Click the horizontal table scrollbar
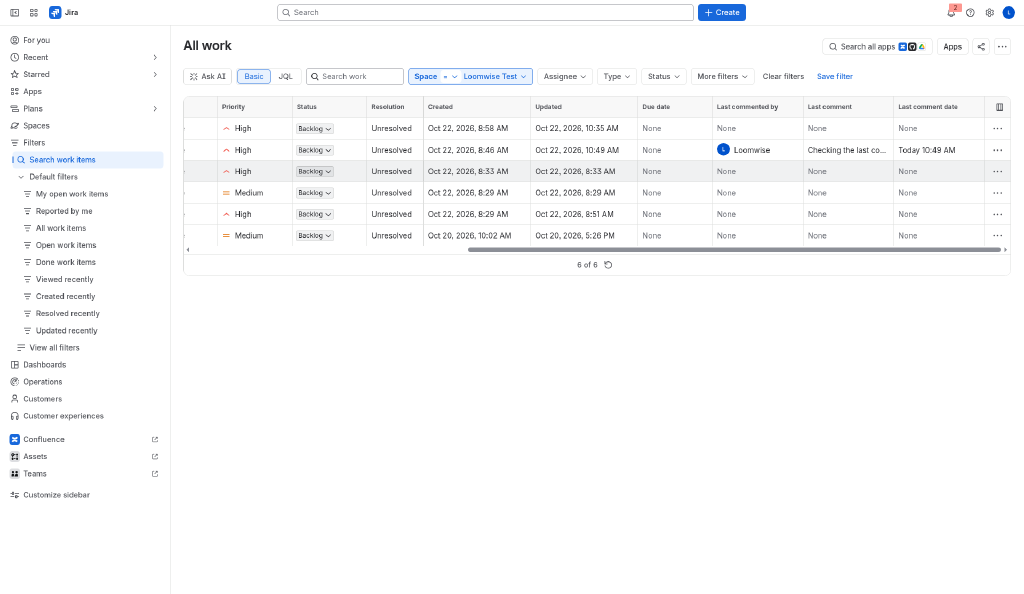Screen dimensions: 1024x594 734,249
